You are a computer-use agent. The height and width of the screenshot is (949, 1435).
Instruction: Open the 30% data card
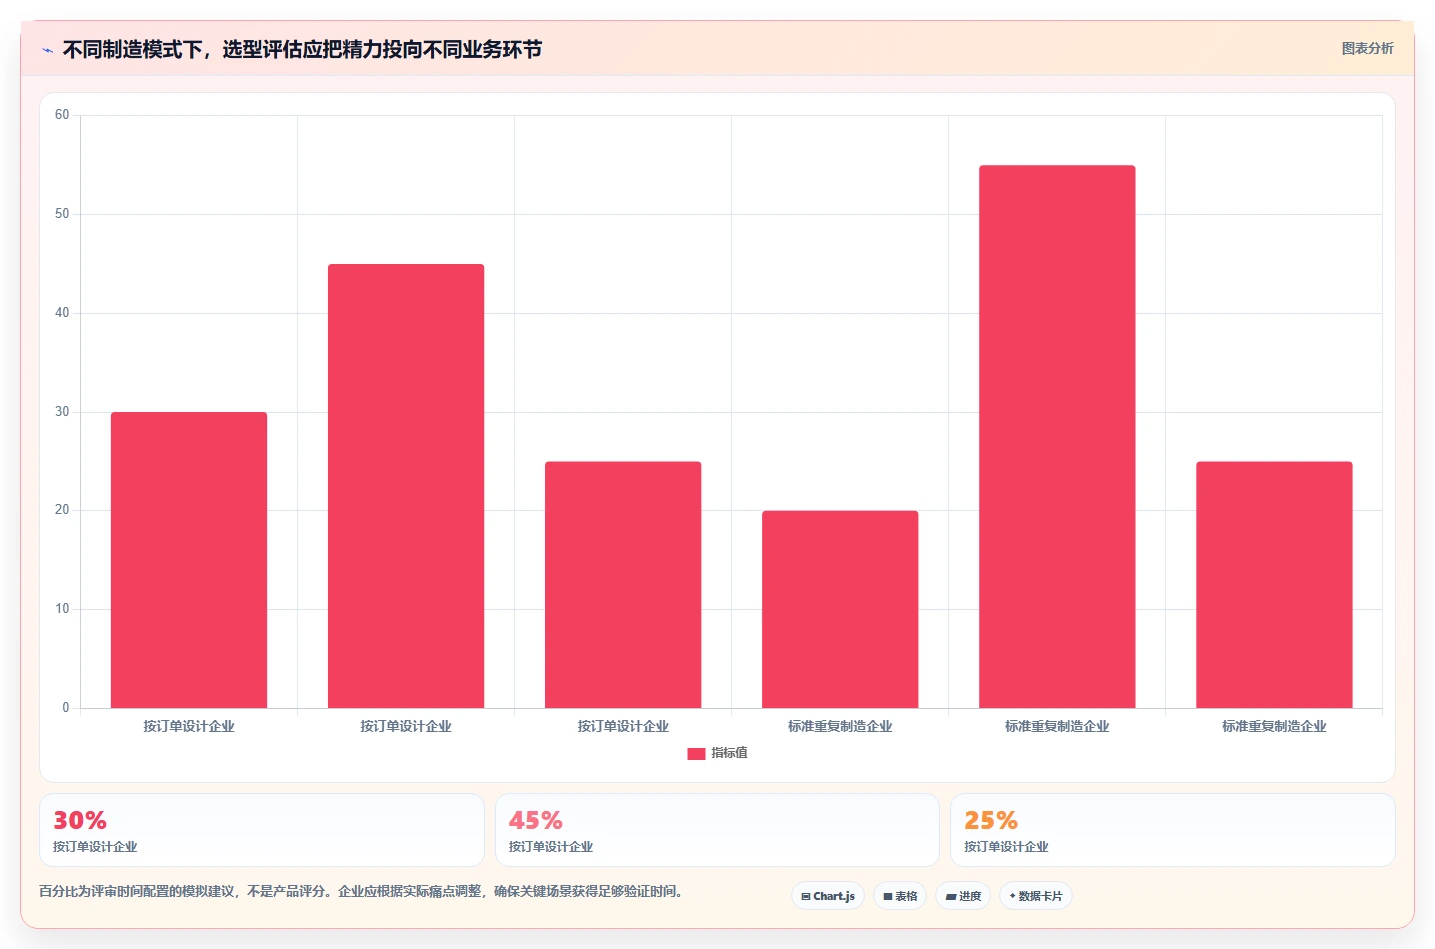point(262,830)
